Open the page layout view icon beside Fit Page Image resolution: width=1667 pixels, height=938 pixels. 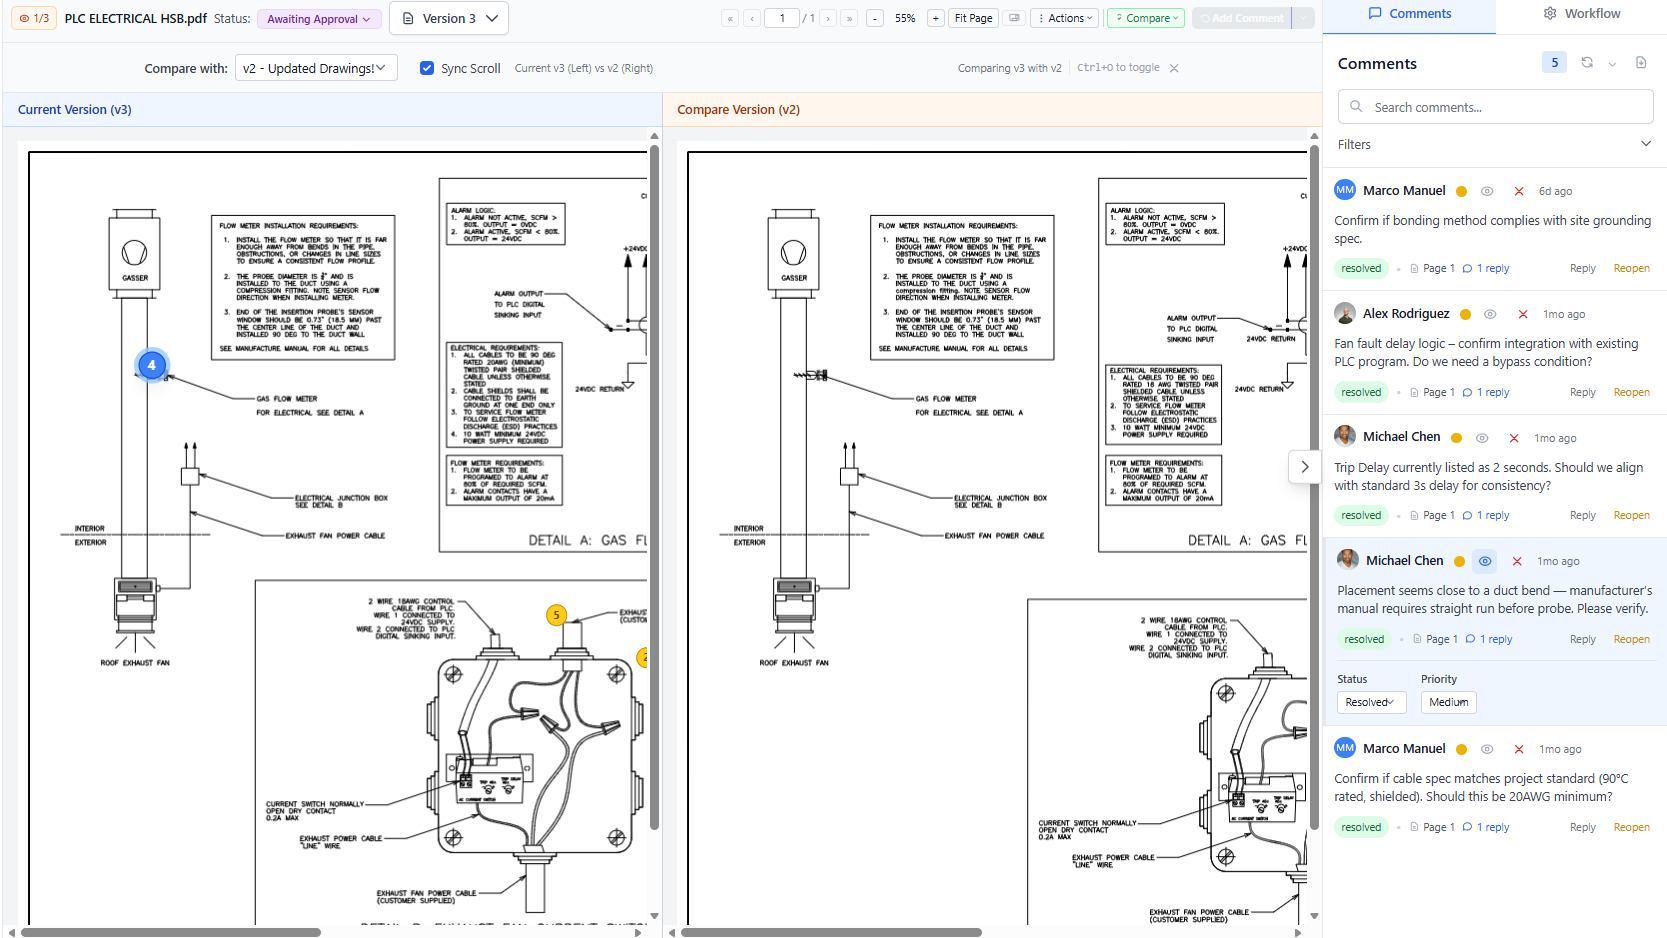click(1013, 18)
